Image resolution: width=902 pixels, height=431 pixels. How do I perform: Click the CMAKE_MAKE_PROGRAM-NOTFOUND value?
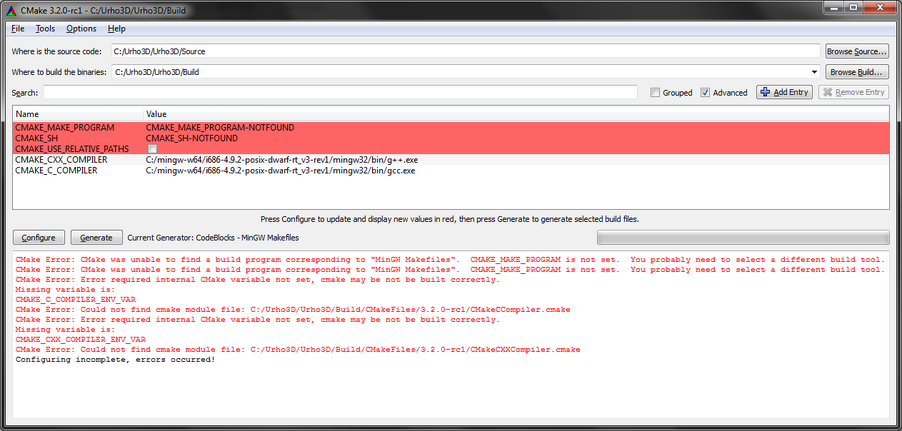[220, 127]
